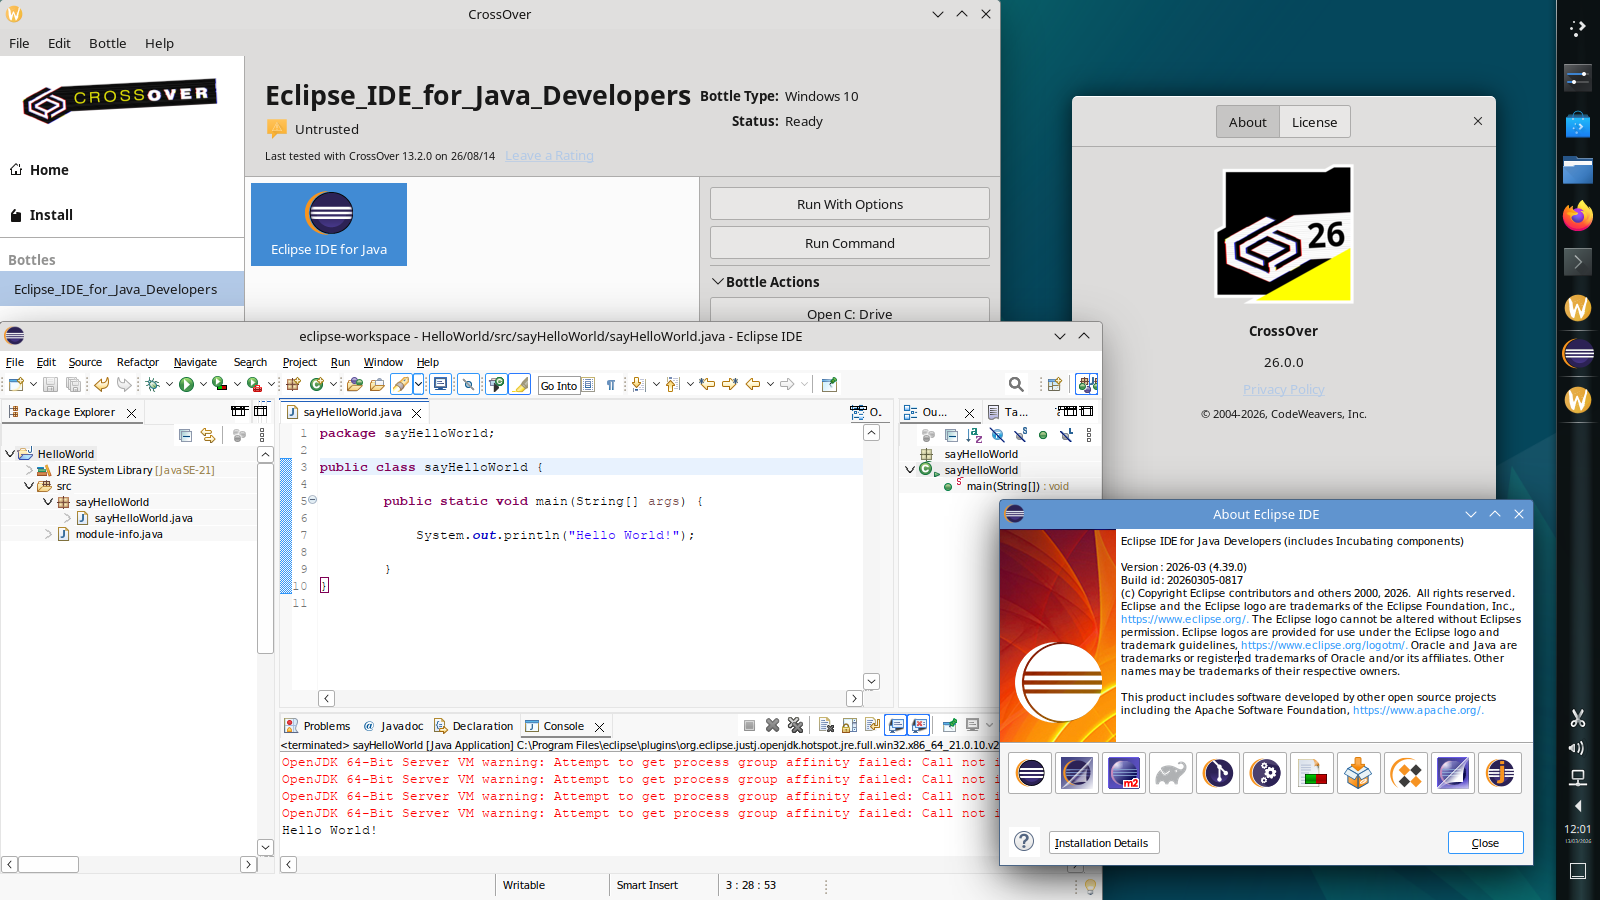1600x900 pixels.
Task: Switch to License tab in CrossOver about
Action: (x=1314, y=122)
